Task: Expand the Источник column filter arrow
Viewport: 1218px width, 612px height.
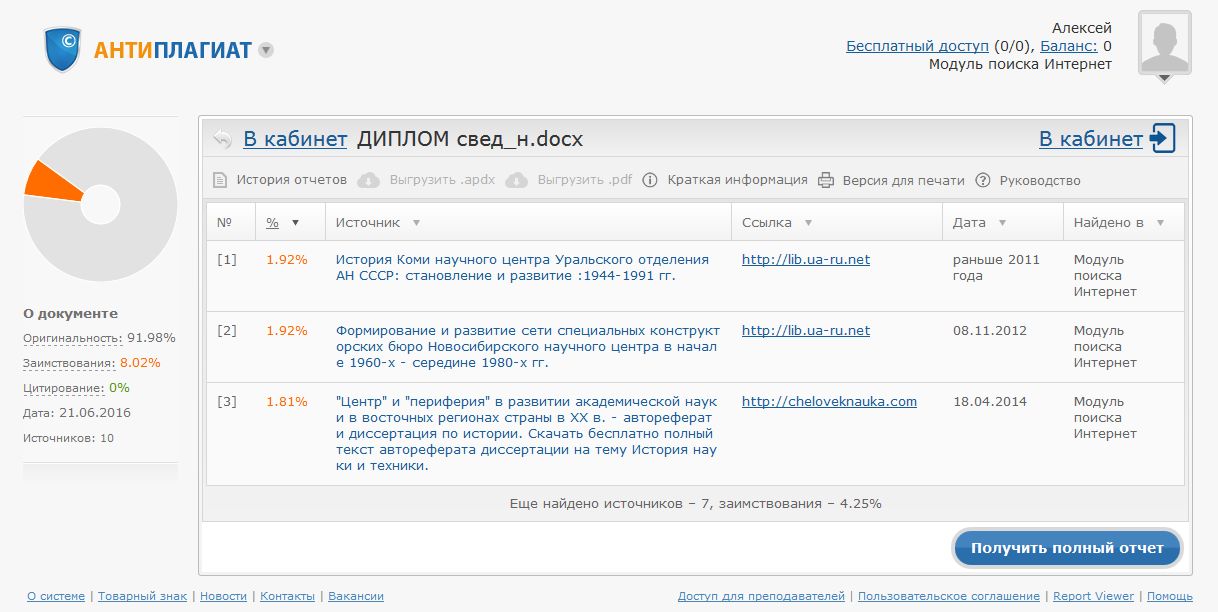Action: (416, 223)
